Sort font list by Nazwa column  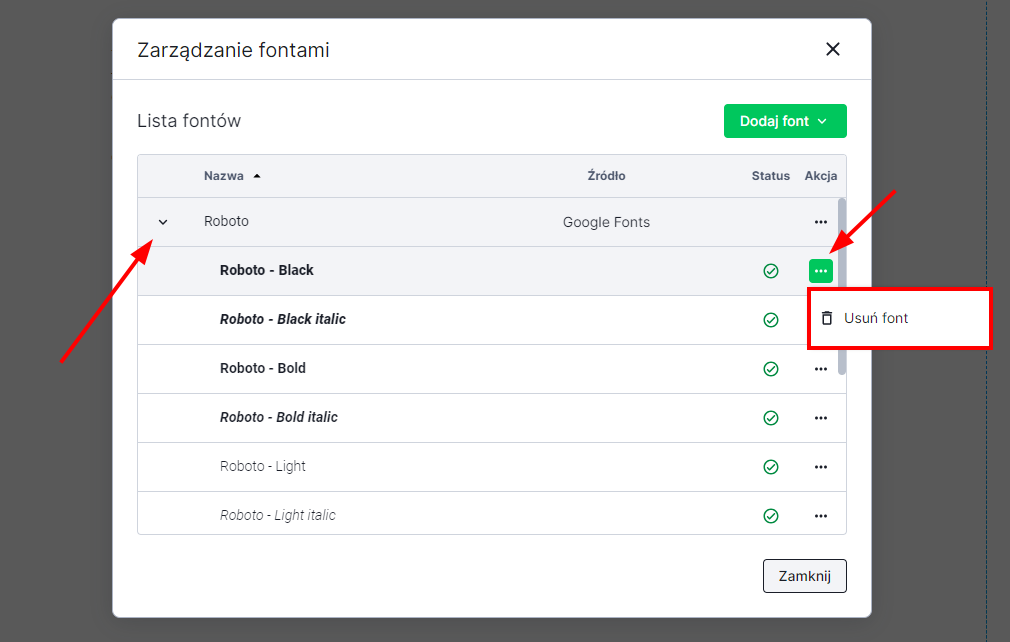tap(224, 176)
